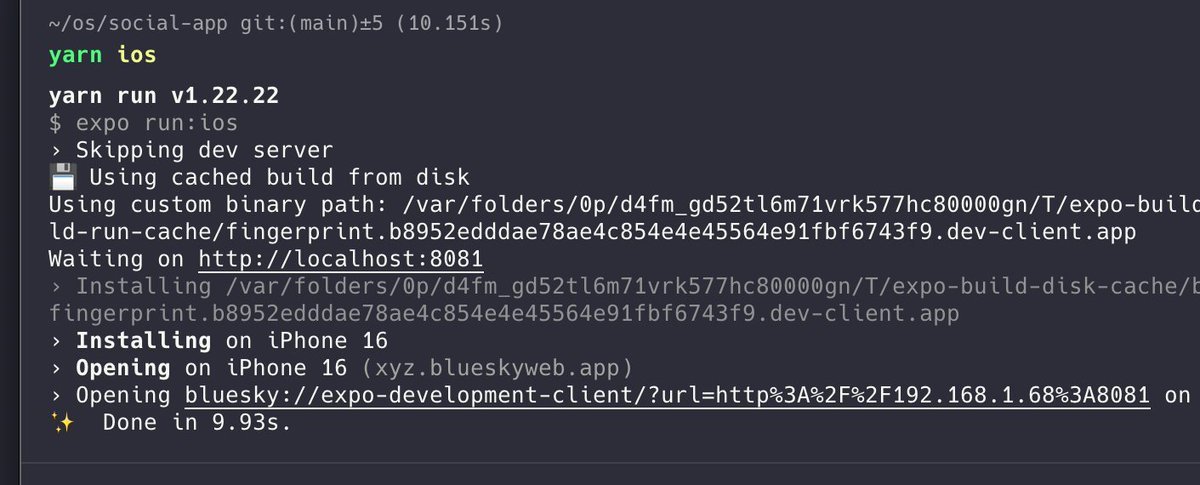Click the sparkles icon beside Done
1200x485 pixels.
[x=62, y=423]
